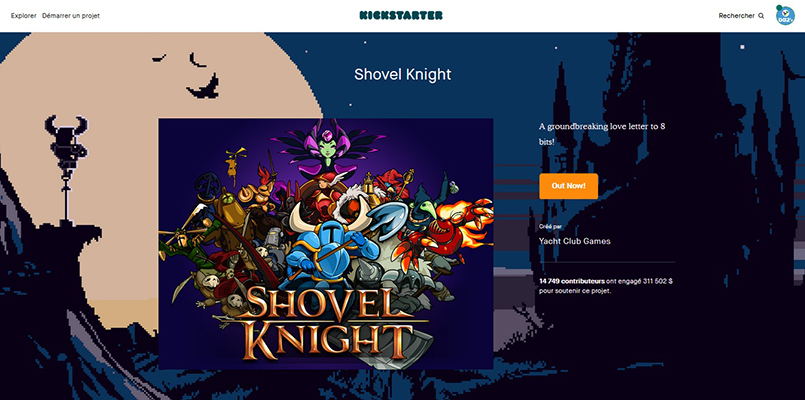Click the green notification dot on avatar
The height and width of the screenshot is (400, 805).
click(779, 8)
